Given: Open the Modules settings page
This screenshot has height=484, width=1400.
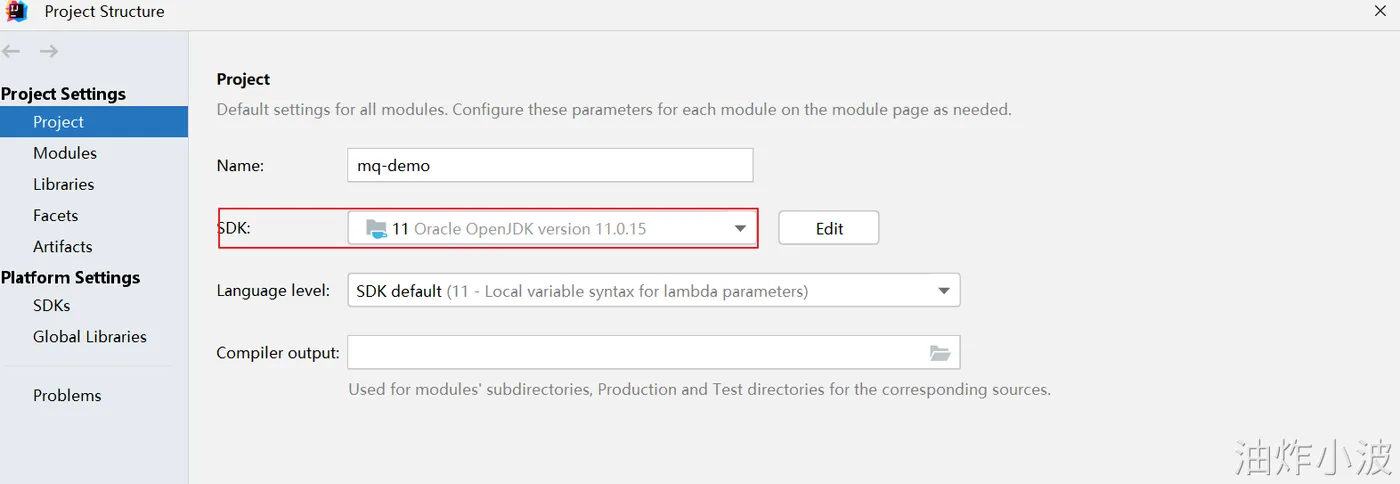Looking at the screenshot, I should [65, 153].
